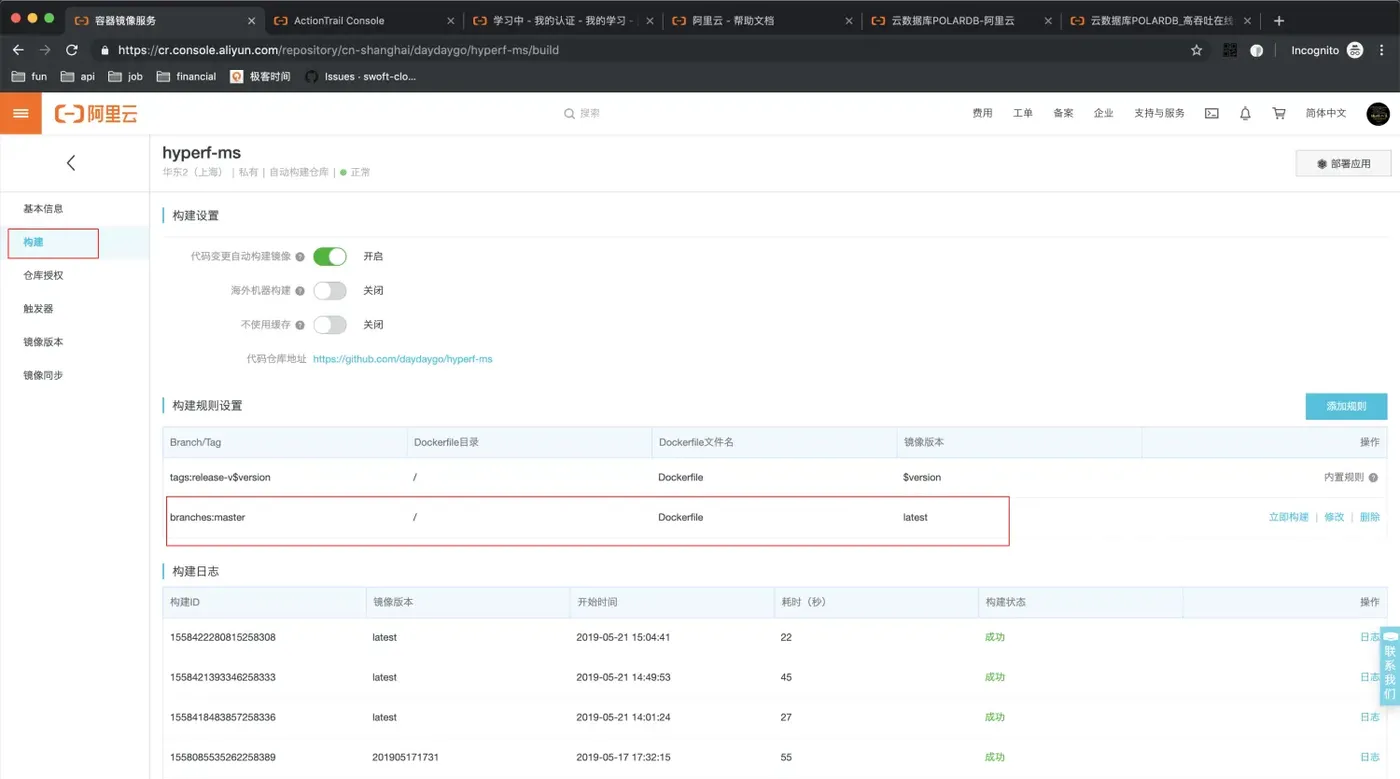
Task: Click the search magnifier icon
Action: click(570, 114)
